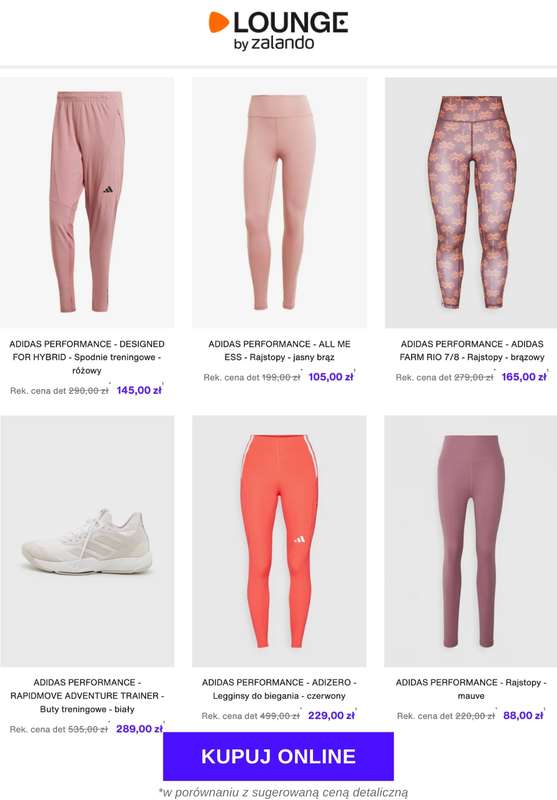Click the 88,00 zł sale price
Viewport: 557px width, 800px height.
tap(523, 715)
